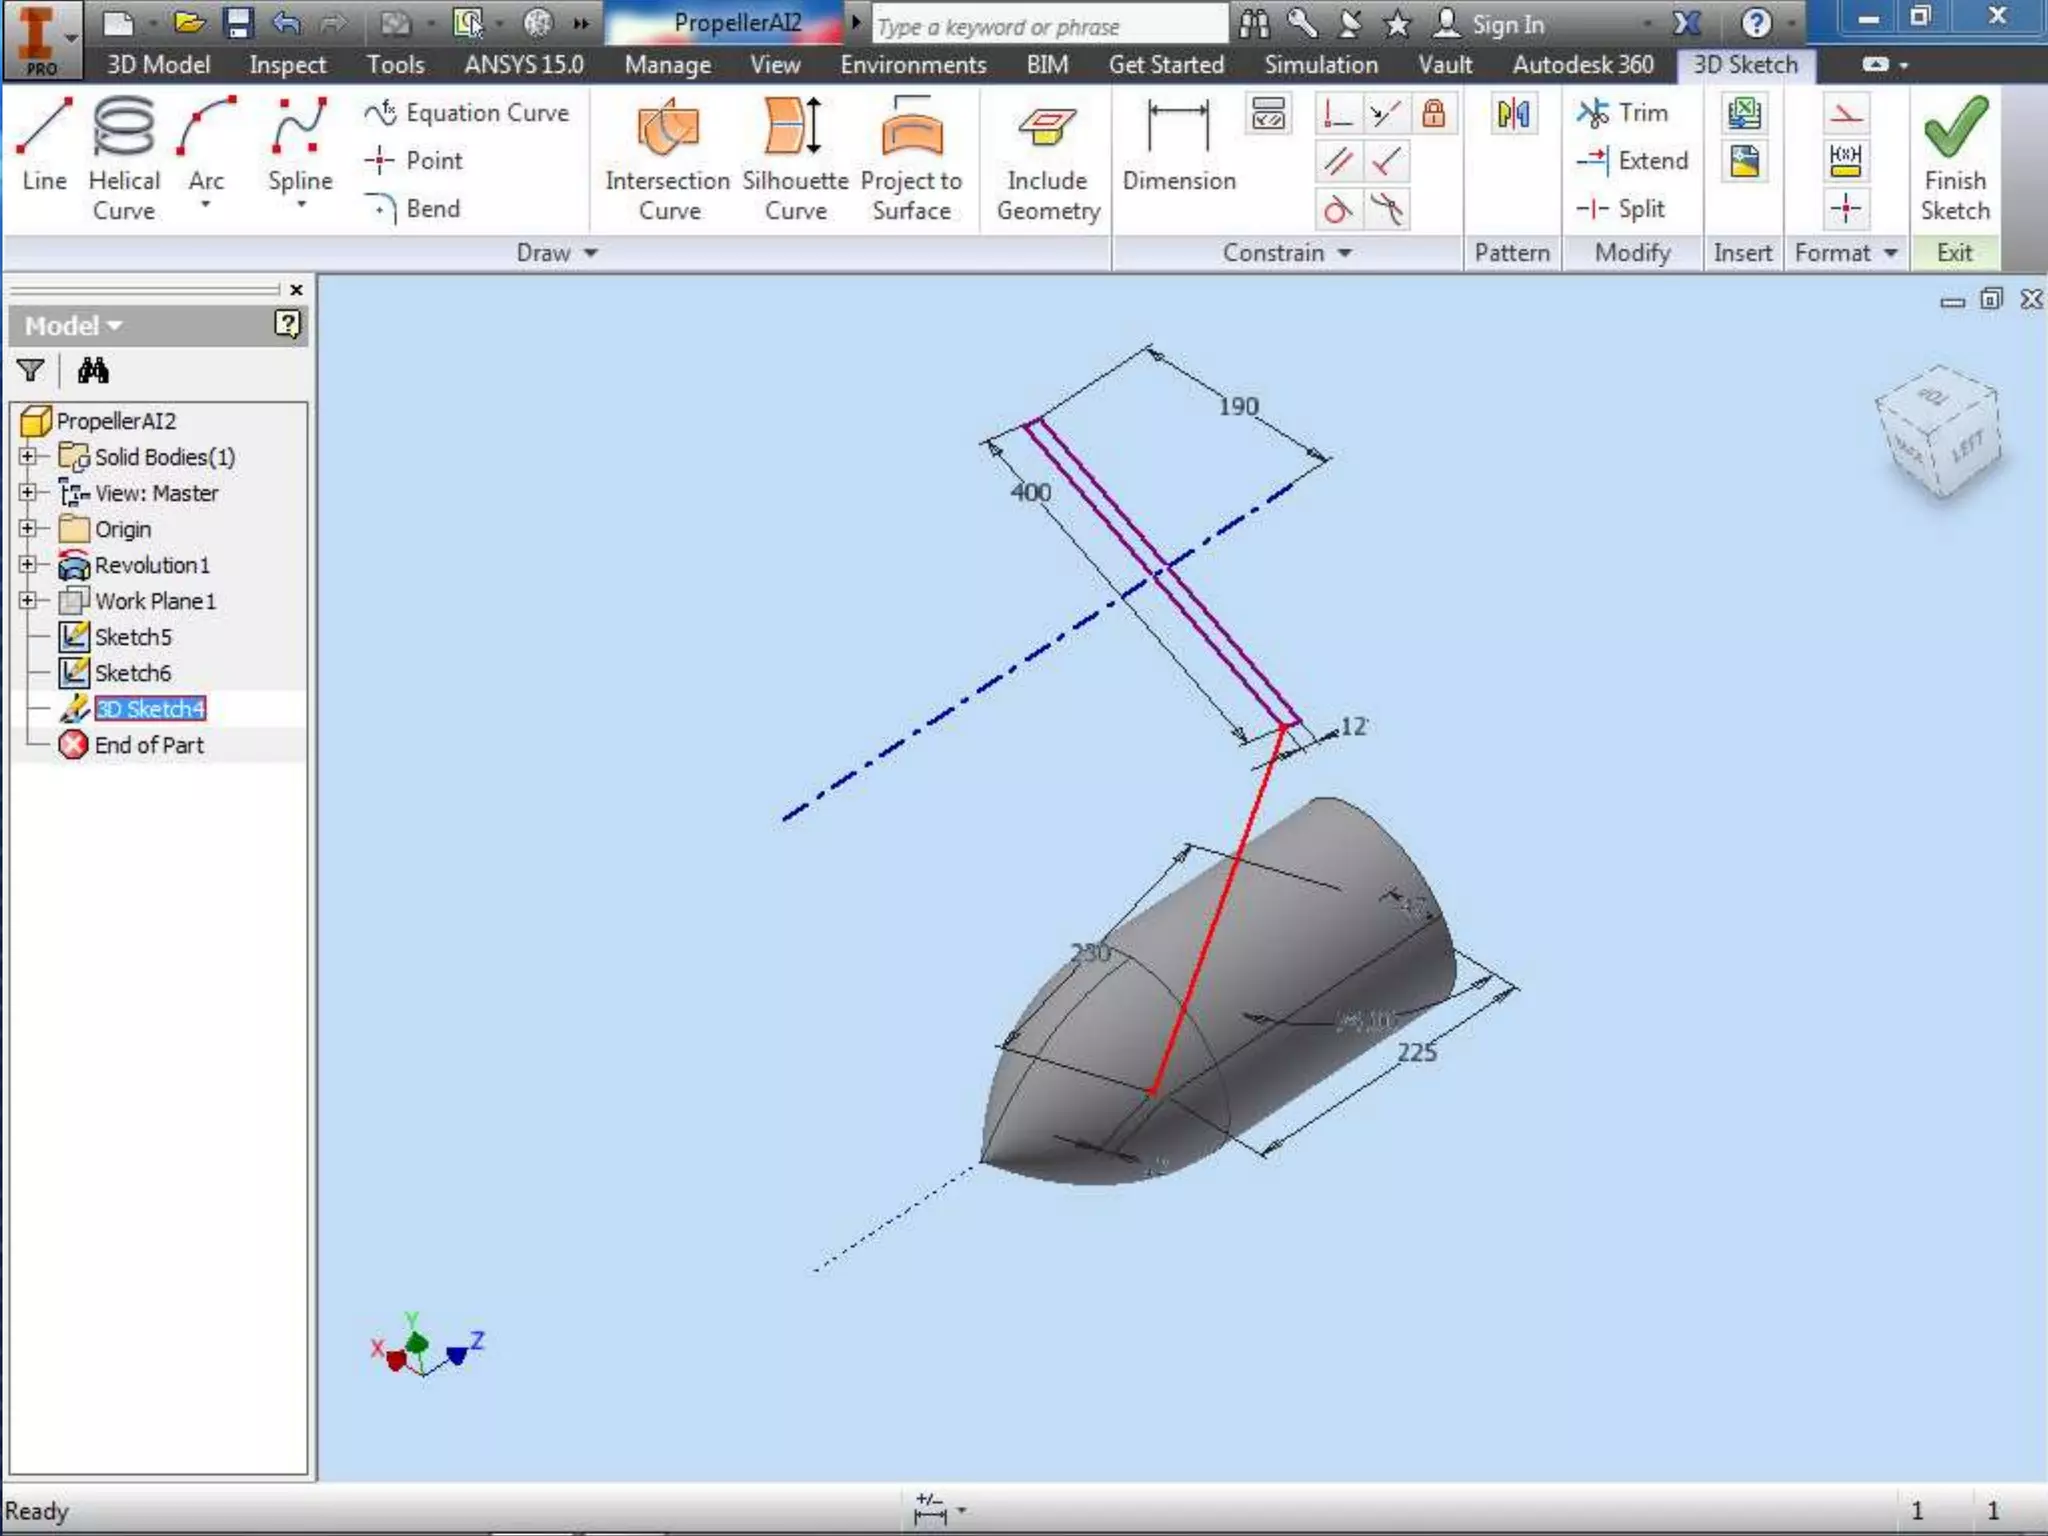Screen dimensions: 2048x1536
Task: Activate the Project to Surface tool
Action: click(911, 155)
